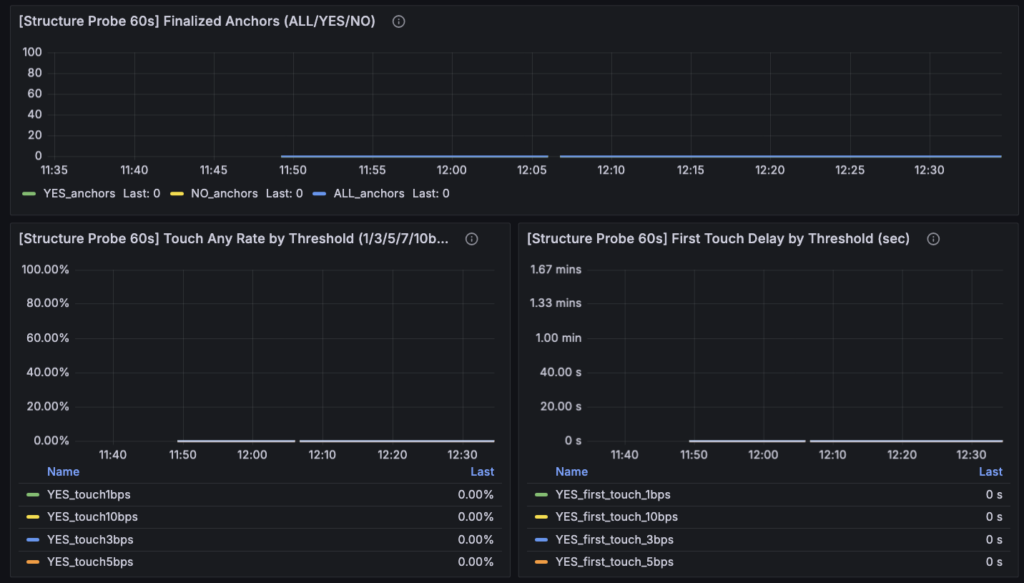Viewport: 1024px width, 583px height.
Task: Select YES_first_touch_1bps legend entry
Action: [613, 495]
